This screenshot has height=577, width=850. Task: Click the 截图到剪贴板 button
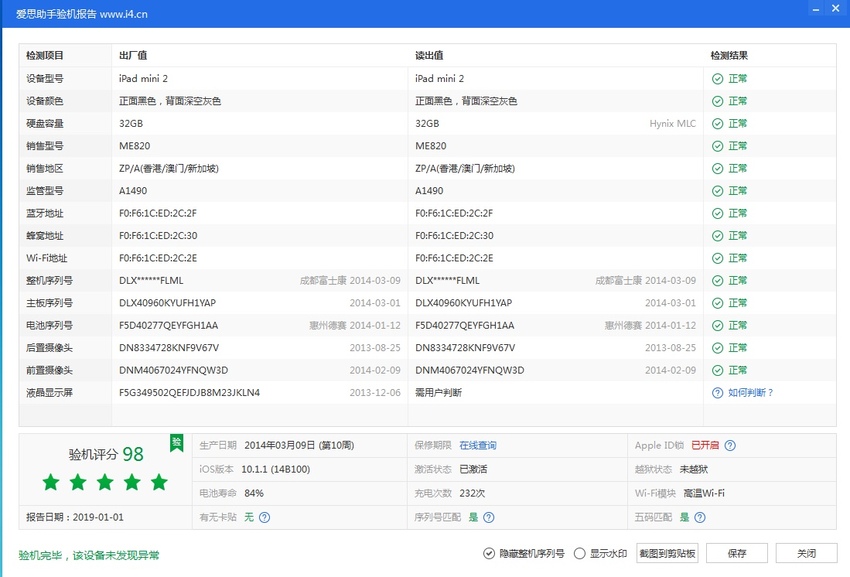click(x=667, y=553)
